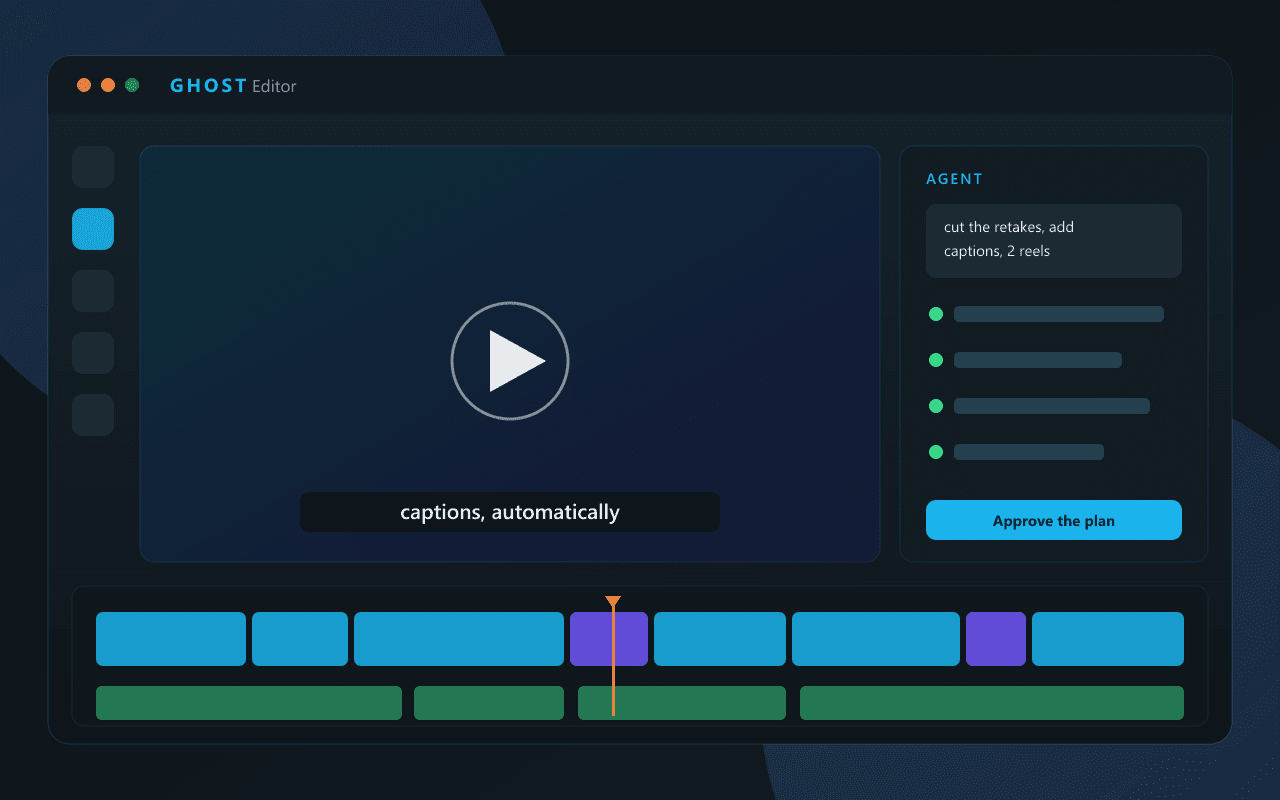Select the blue clip right after the playhead's purple clip

point(720,639)
